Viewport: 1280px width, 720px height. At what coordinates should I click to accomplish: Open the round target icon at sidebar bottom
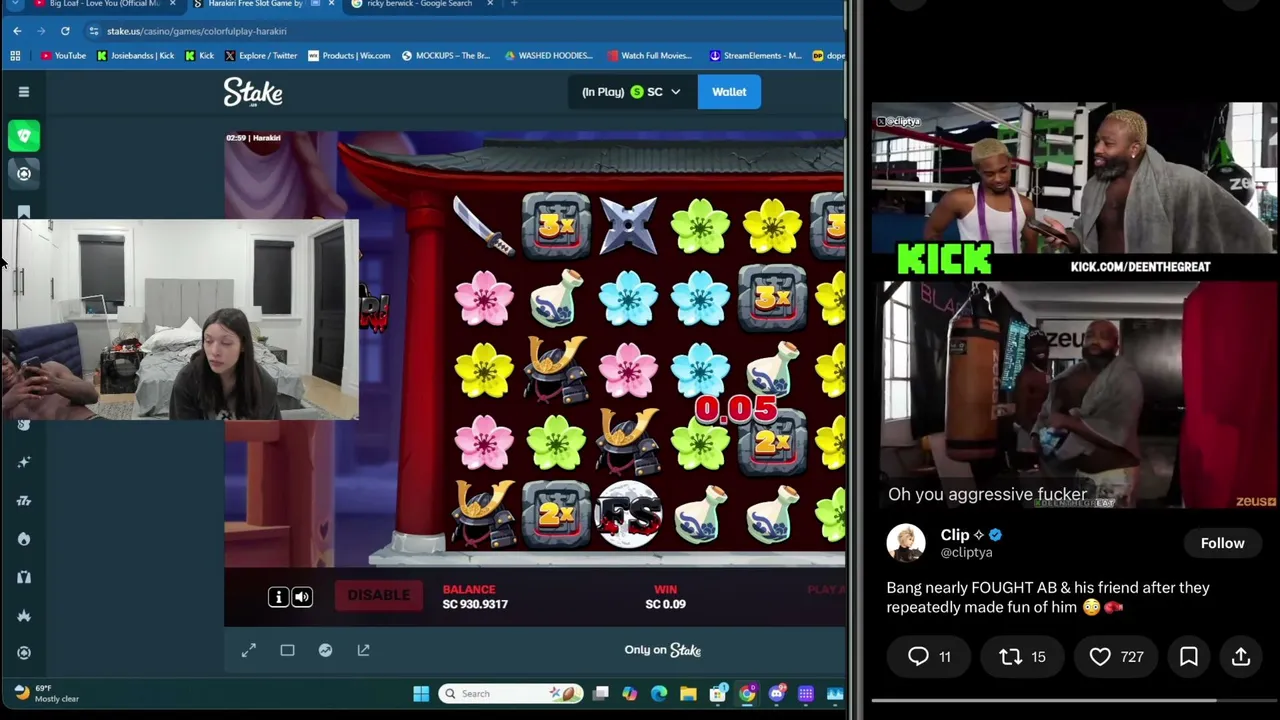click(24, 653)
